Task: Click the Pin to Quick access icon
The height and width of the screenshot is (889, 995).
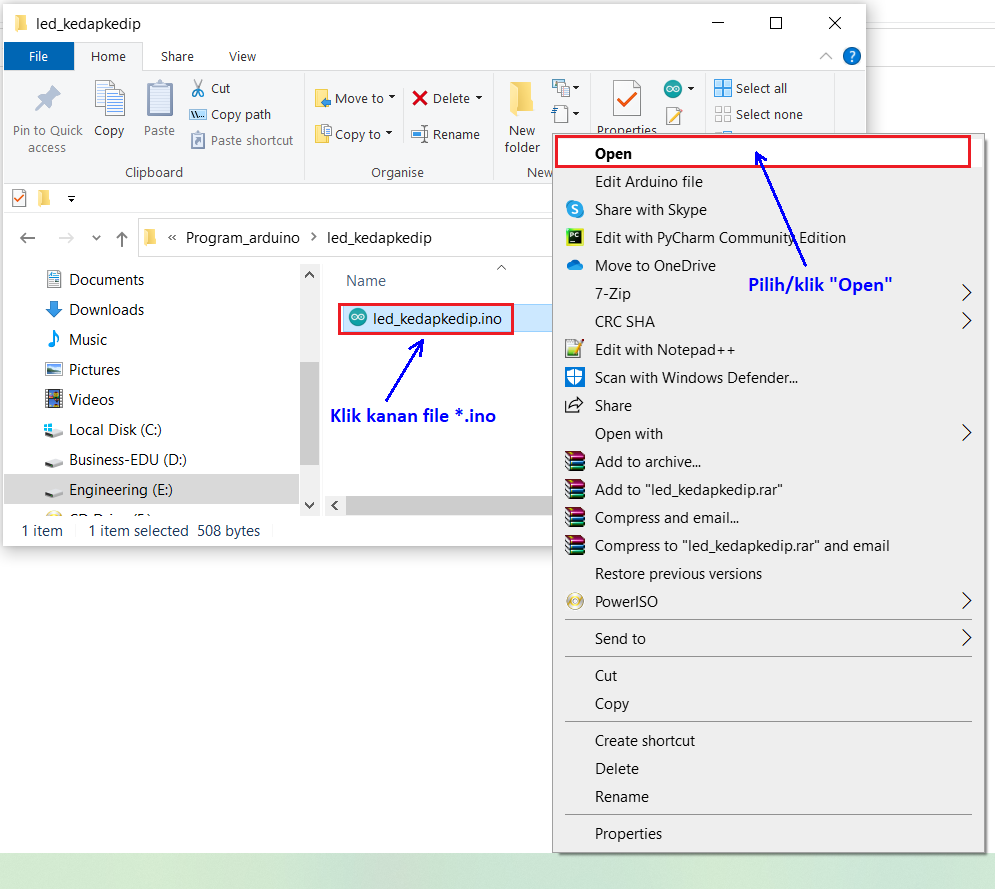Action: point(47,100)
